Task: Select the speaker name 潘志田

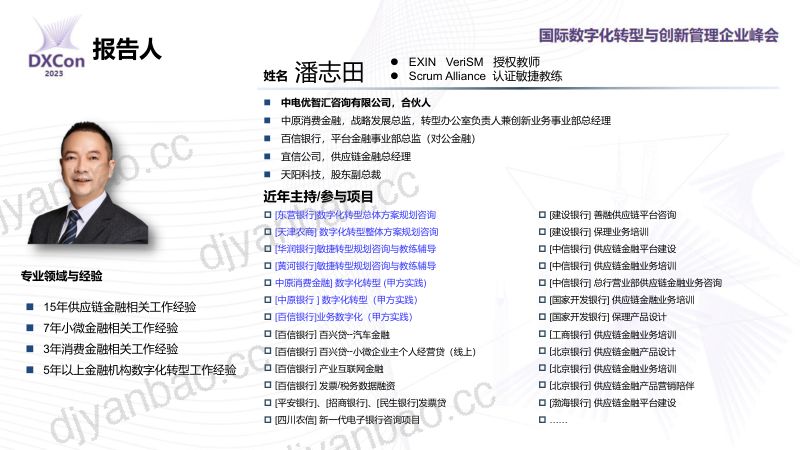Action: (329, 72)
